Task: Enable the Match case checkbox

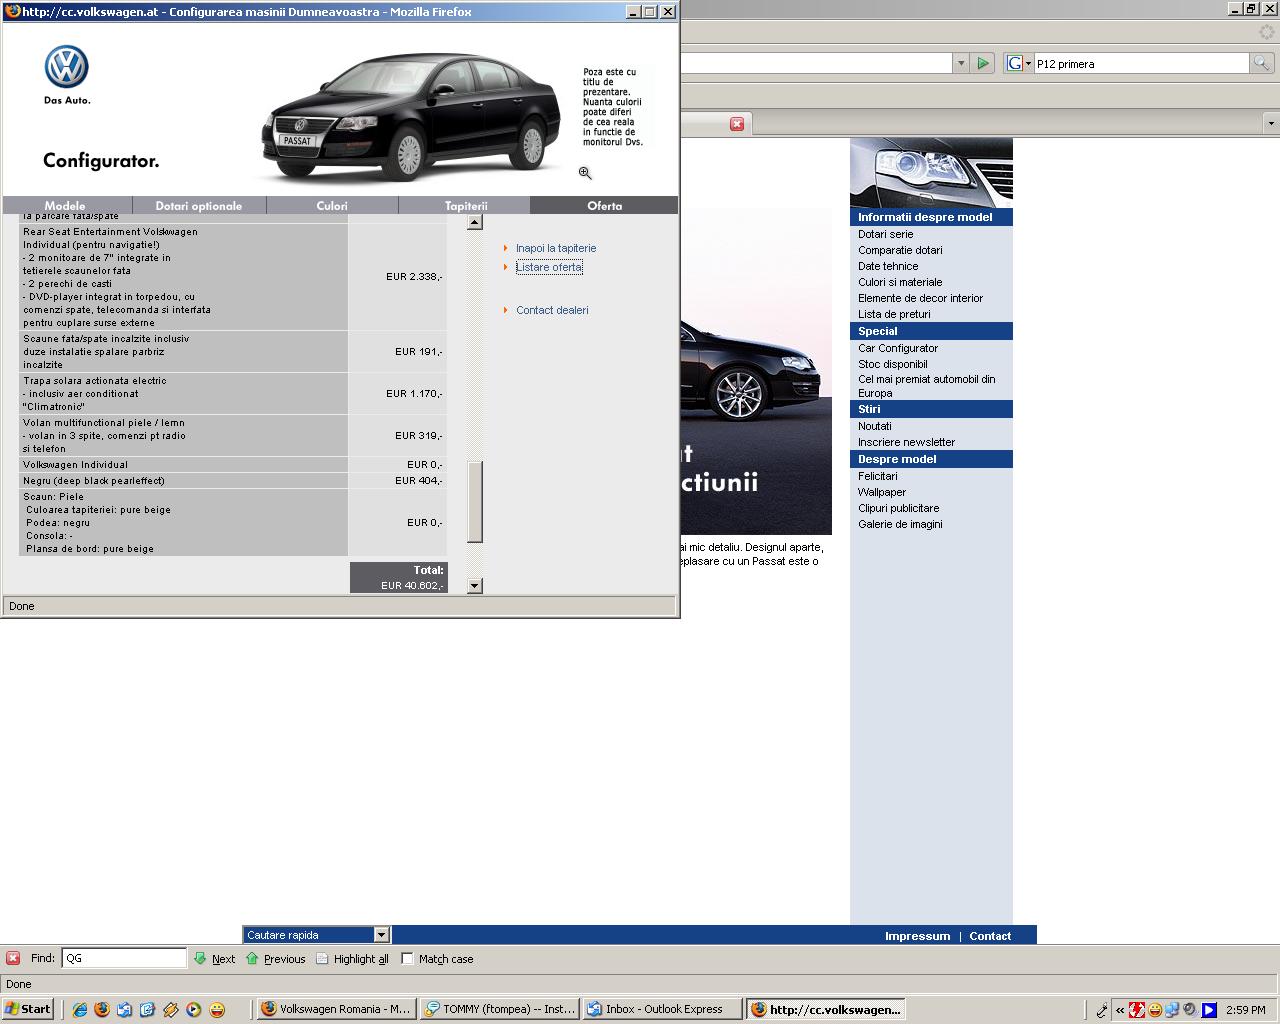Action: [x=407, y=958]
